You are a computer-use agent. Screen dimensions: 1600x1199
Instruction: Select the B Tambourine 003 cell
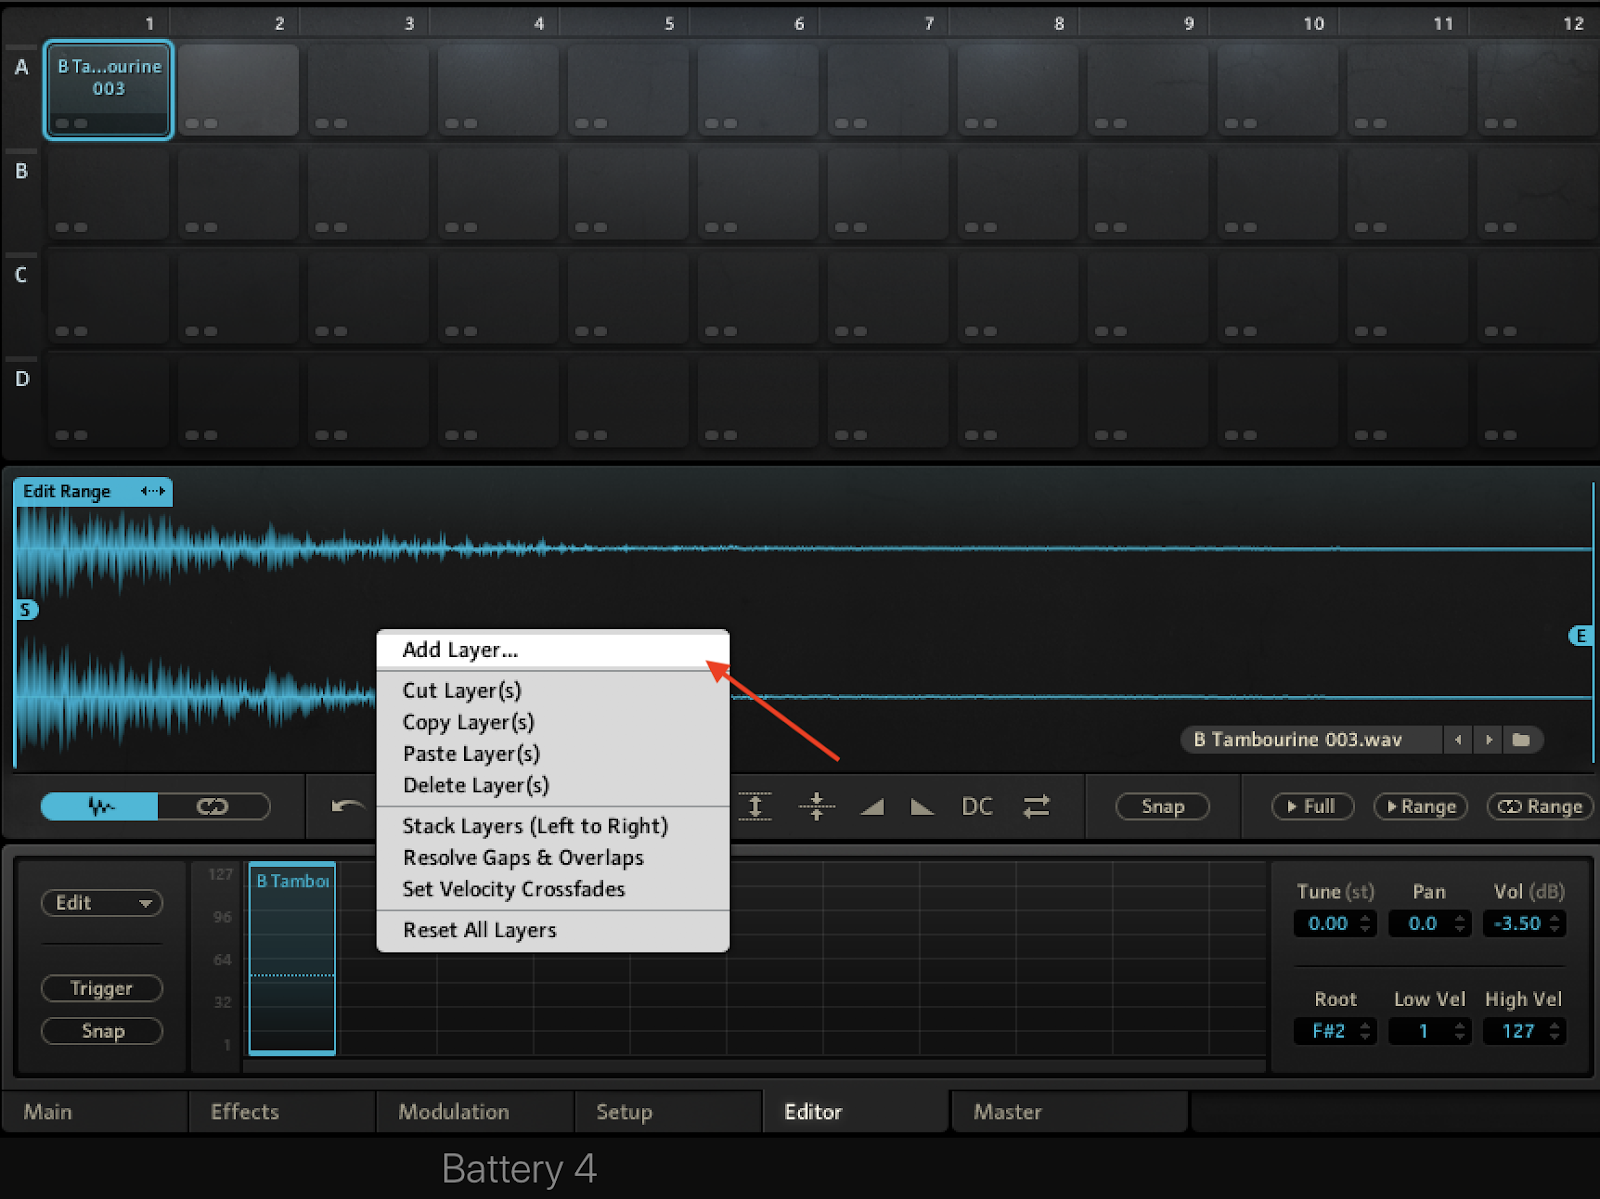pos(109,90)
